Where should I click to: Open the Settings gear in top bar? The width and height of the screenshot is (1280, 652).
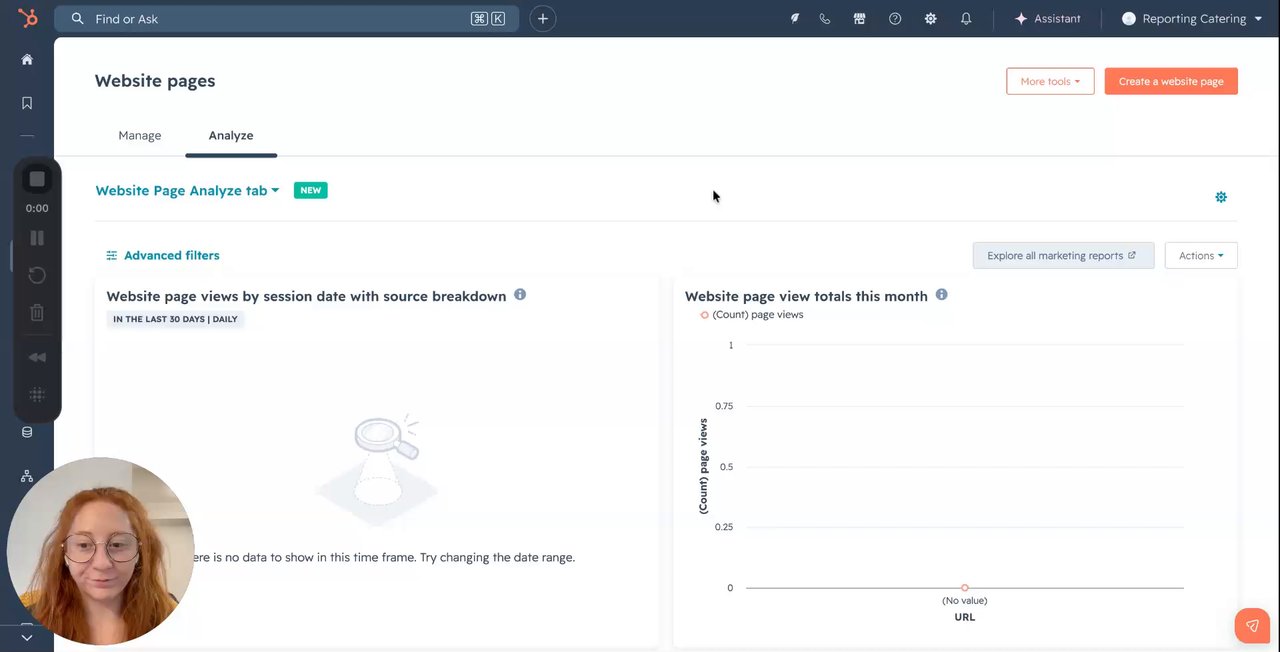click(x=931, y=19)
